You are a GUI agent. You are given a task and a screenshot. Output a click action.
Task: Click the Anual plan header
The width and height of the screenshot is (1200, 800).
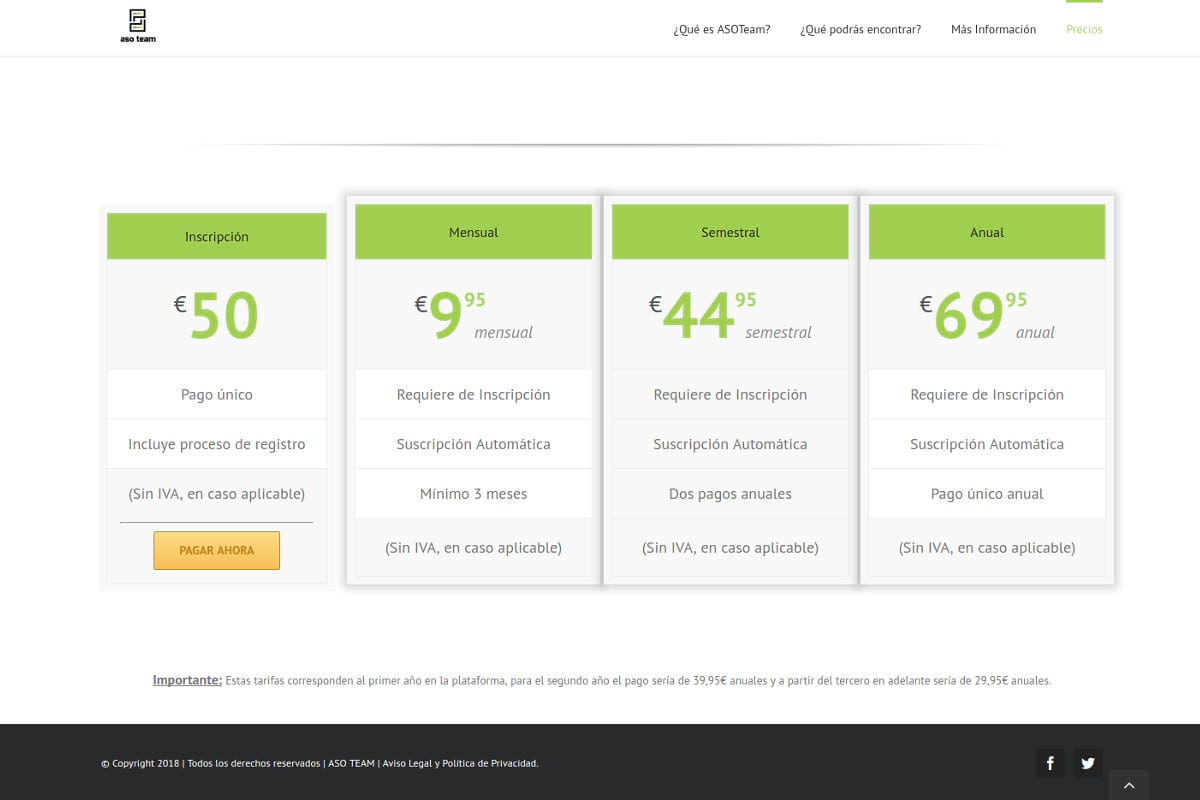click(987, 232)
